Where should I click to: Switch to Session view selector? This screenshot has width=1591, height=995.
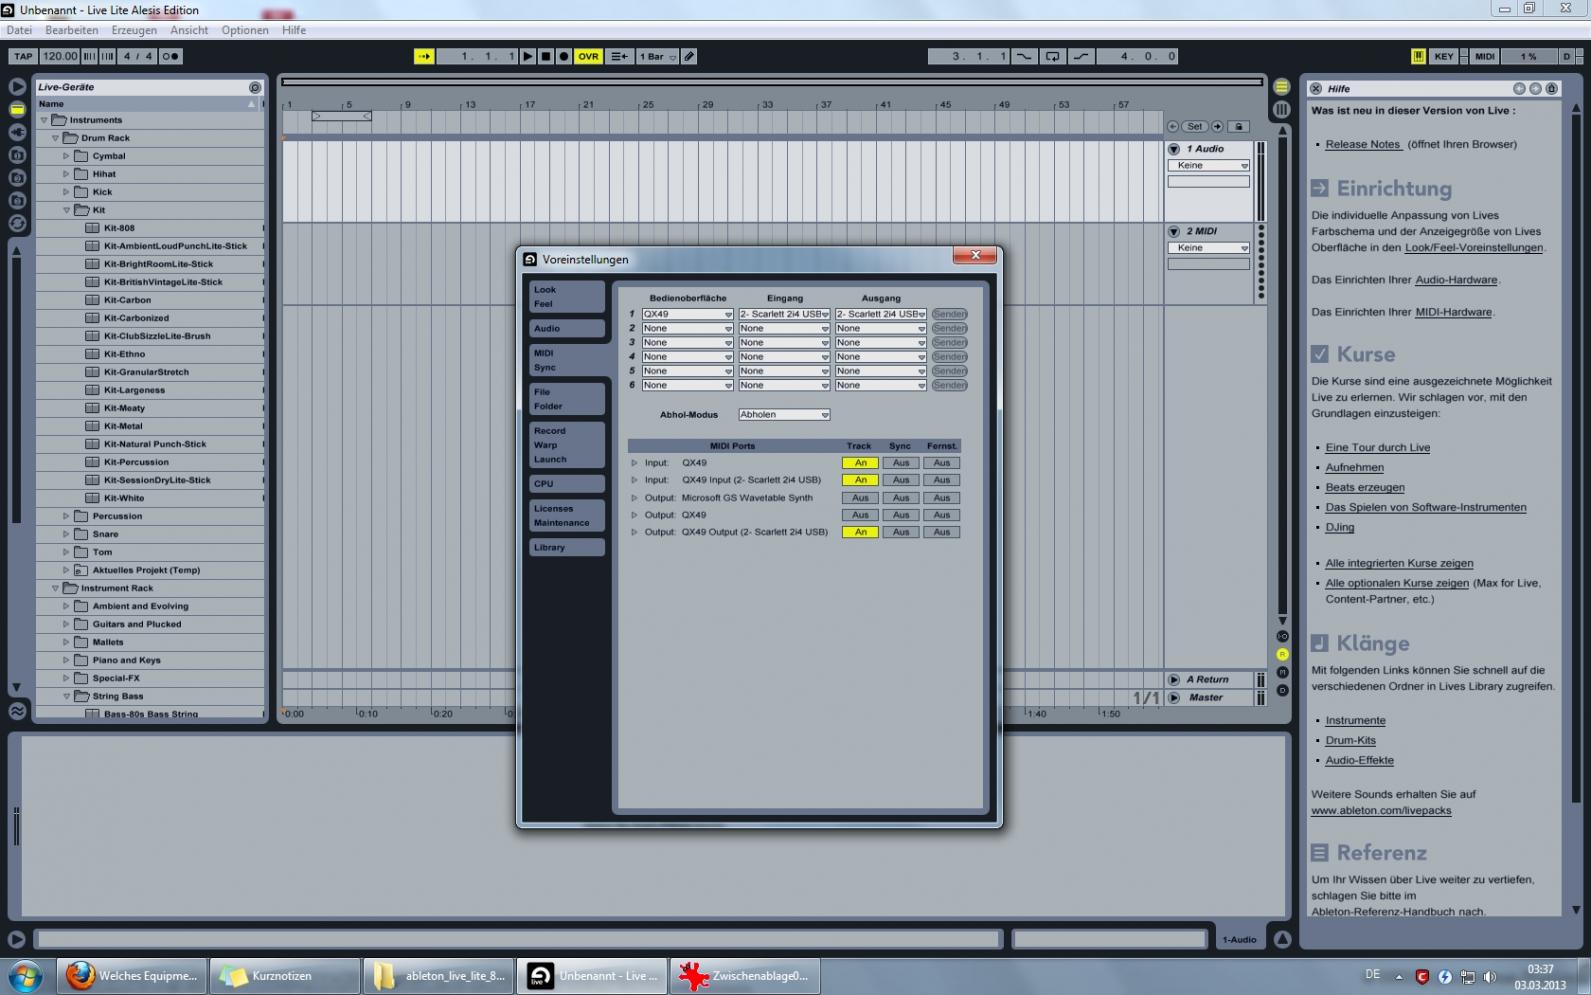pyautogui.click(x=1282, y=109)
